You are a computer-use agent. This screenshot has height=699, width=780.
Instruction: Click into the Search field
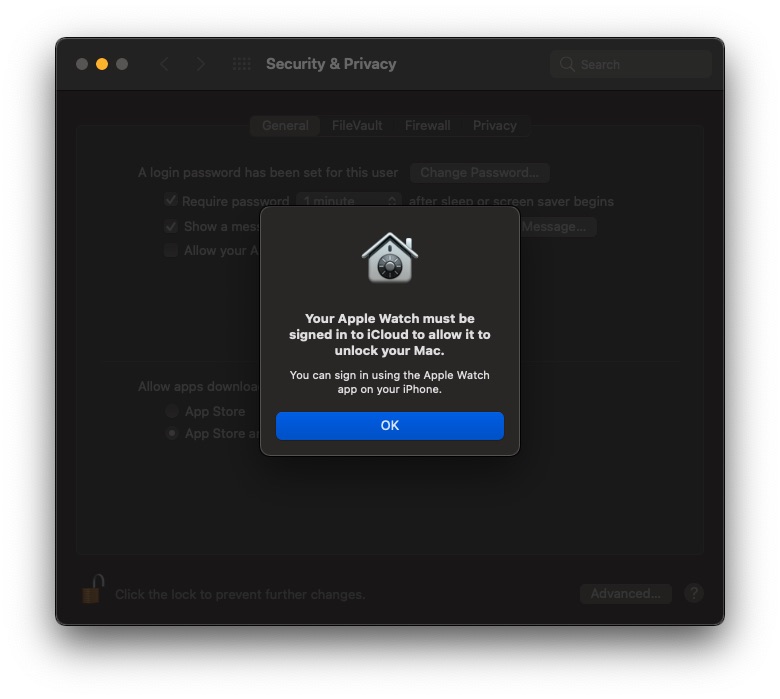pyautogui.click(x=631, y=64)
